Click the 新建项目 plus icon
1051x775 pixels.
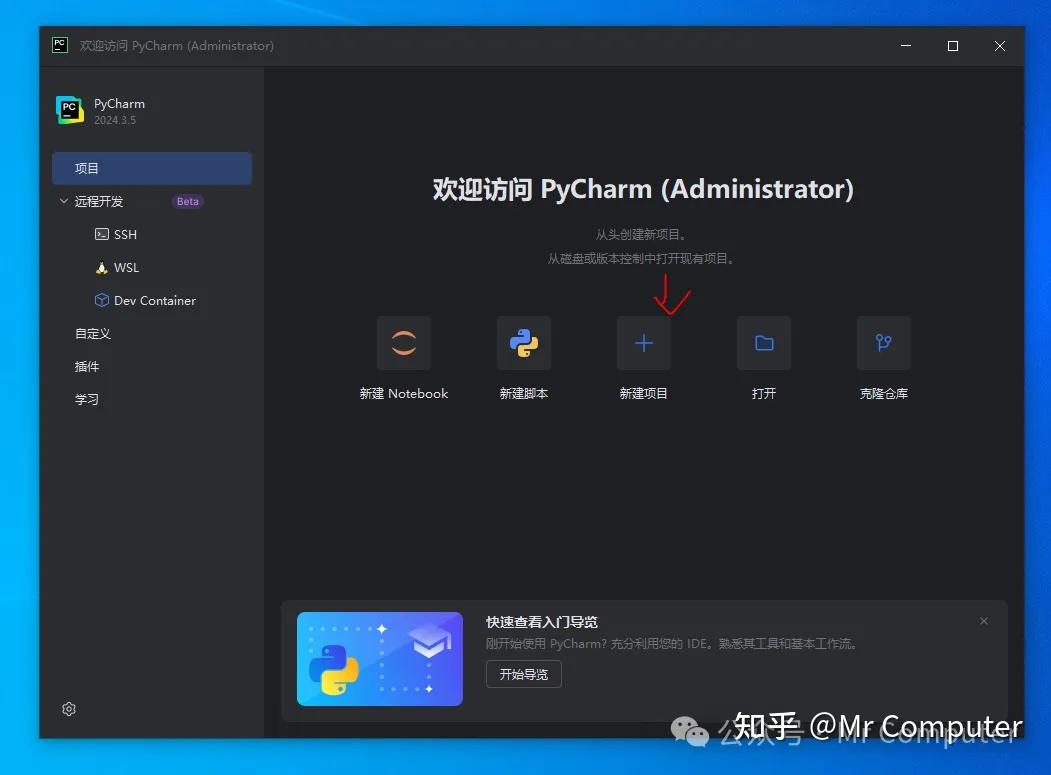[x=643, y=343]
